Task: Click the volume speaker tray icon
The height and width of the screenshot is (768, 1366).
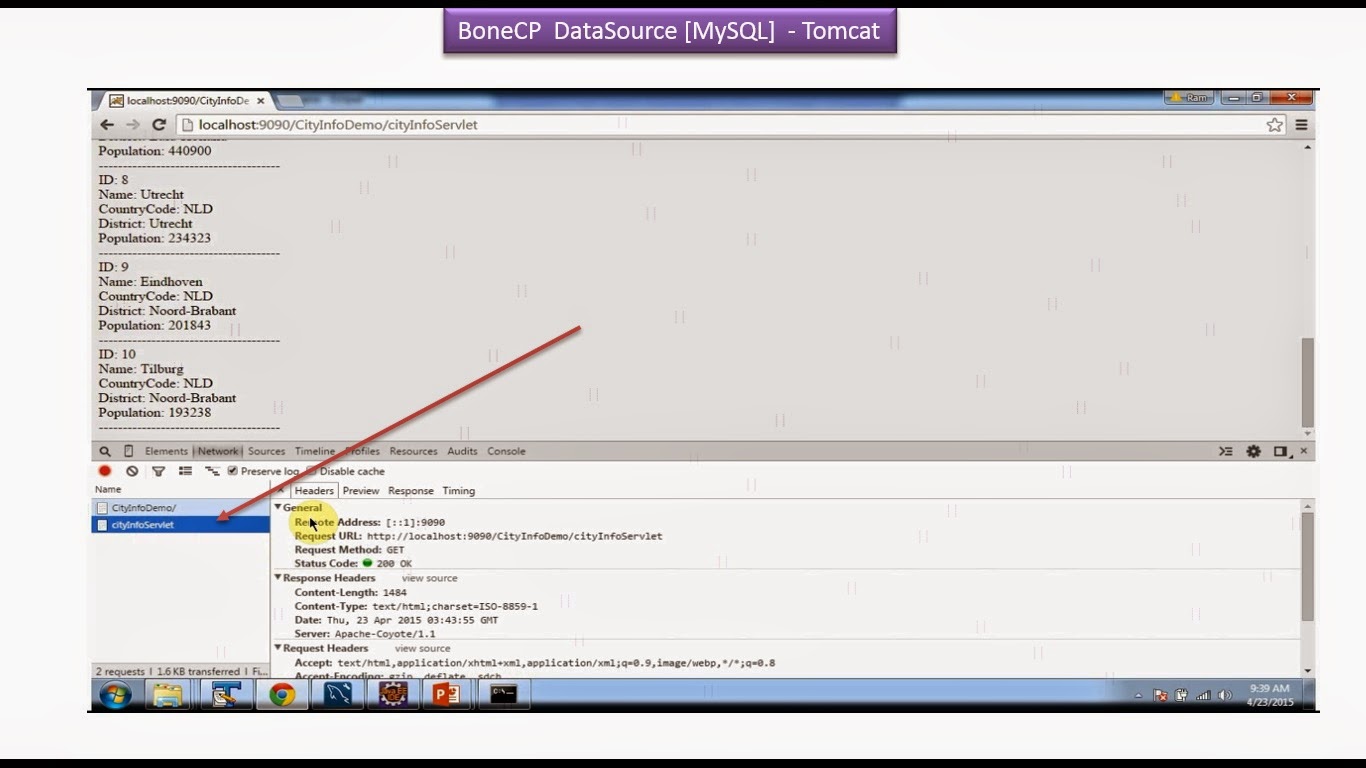Action: pyautogui.click(x=1225, y=695)
